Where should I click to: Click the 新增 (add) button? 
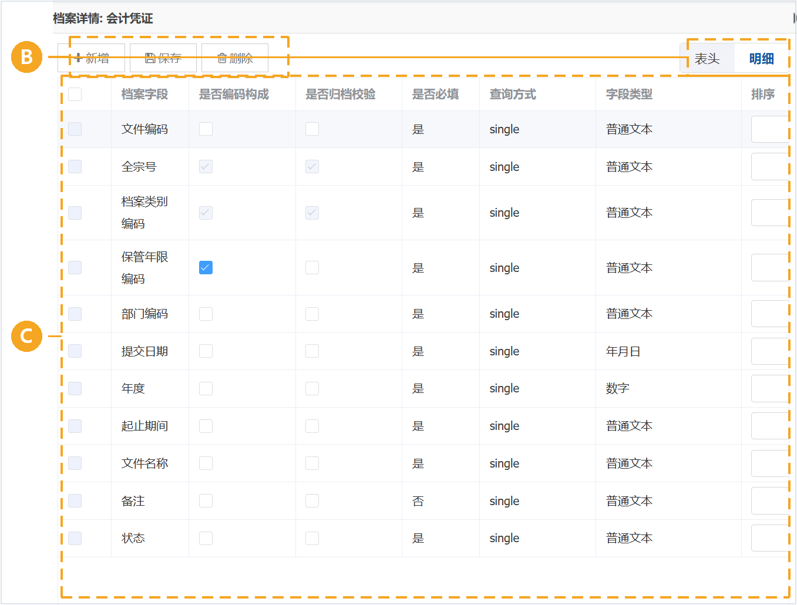point(91,58)
